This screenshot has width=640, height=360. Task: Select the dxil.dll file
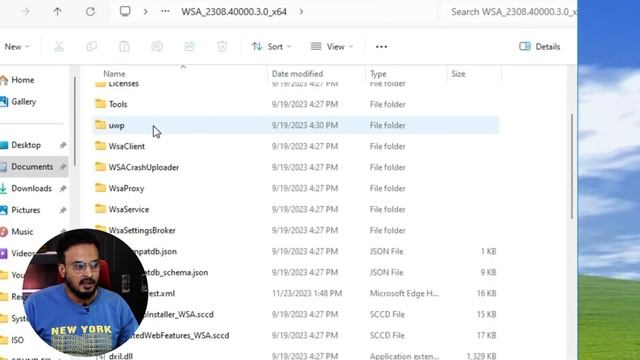point(120,356)
